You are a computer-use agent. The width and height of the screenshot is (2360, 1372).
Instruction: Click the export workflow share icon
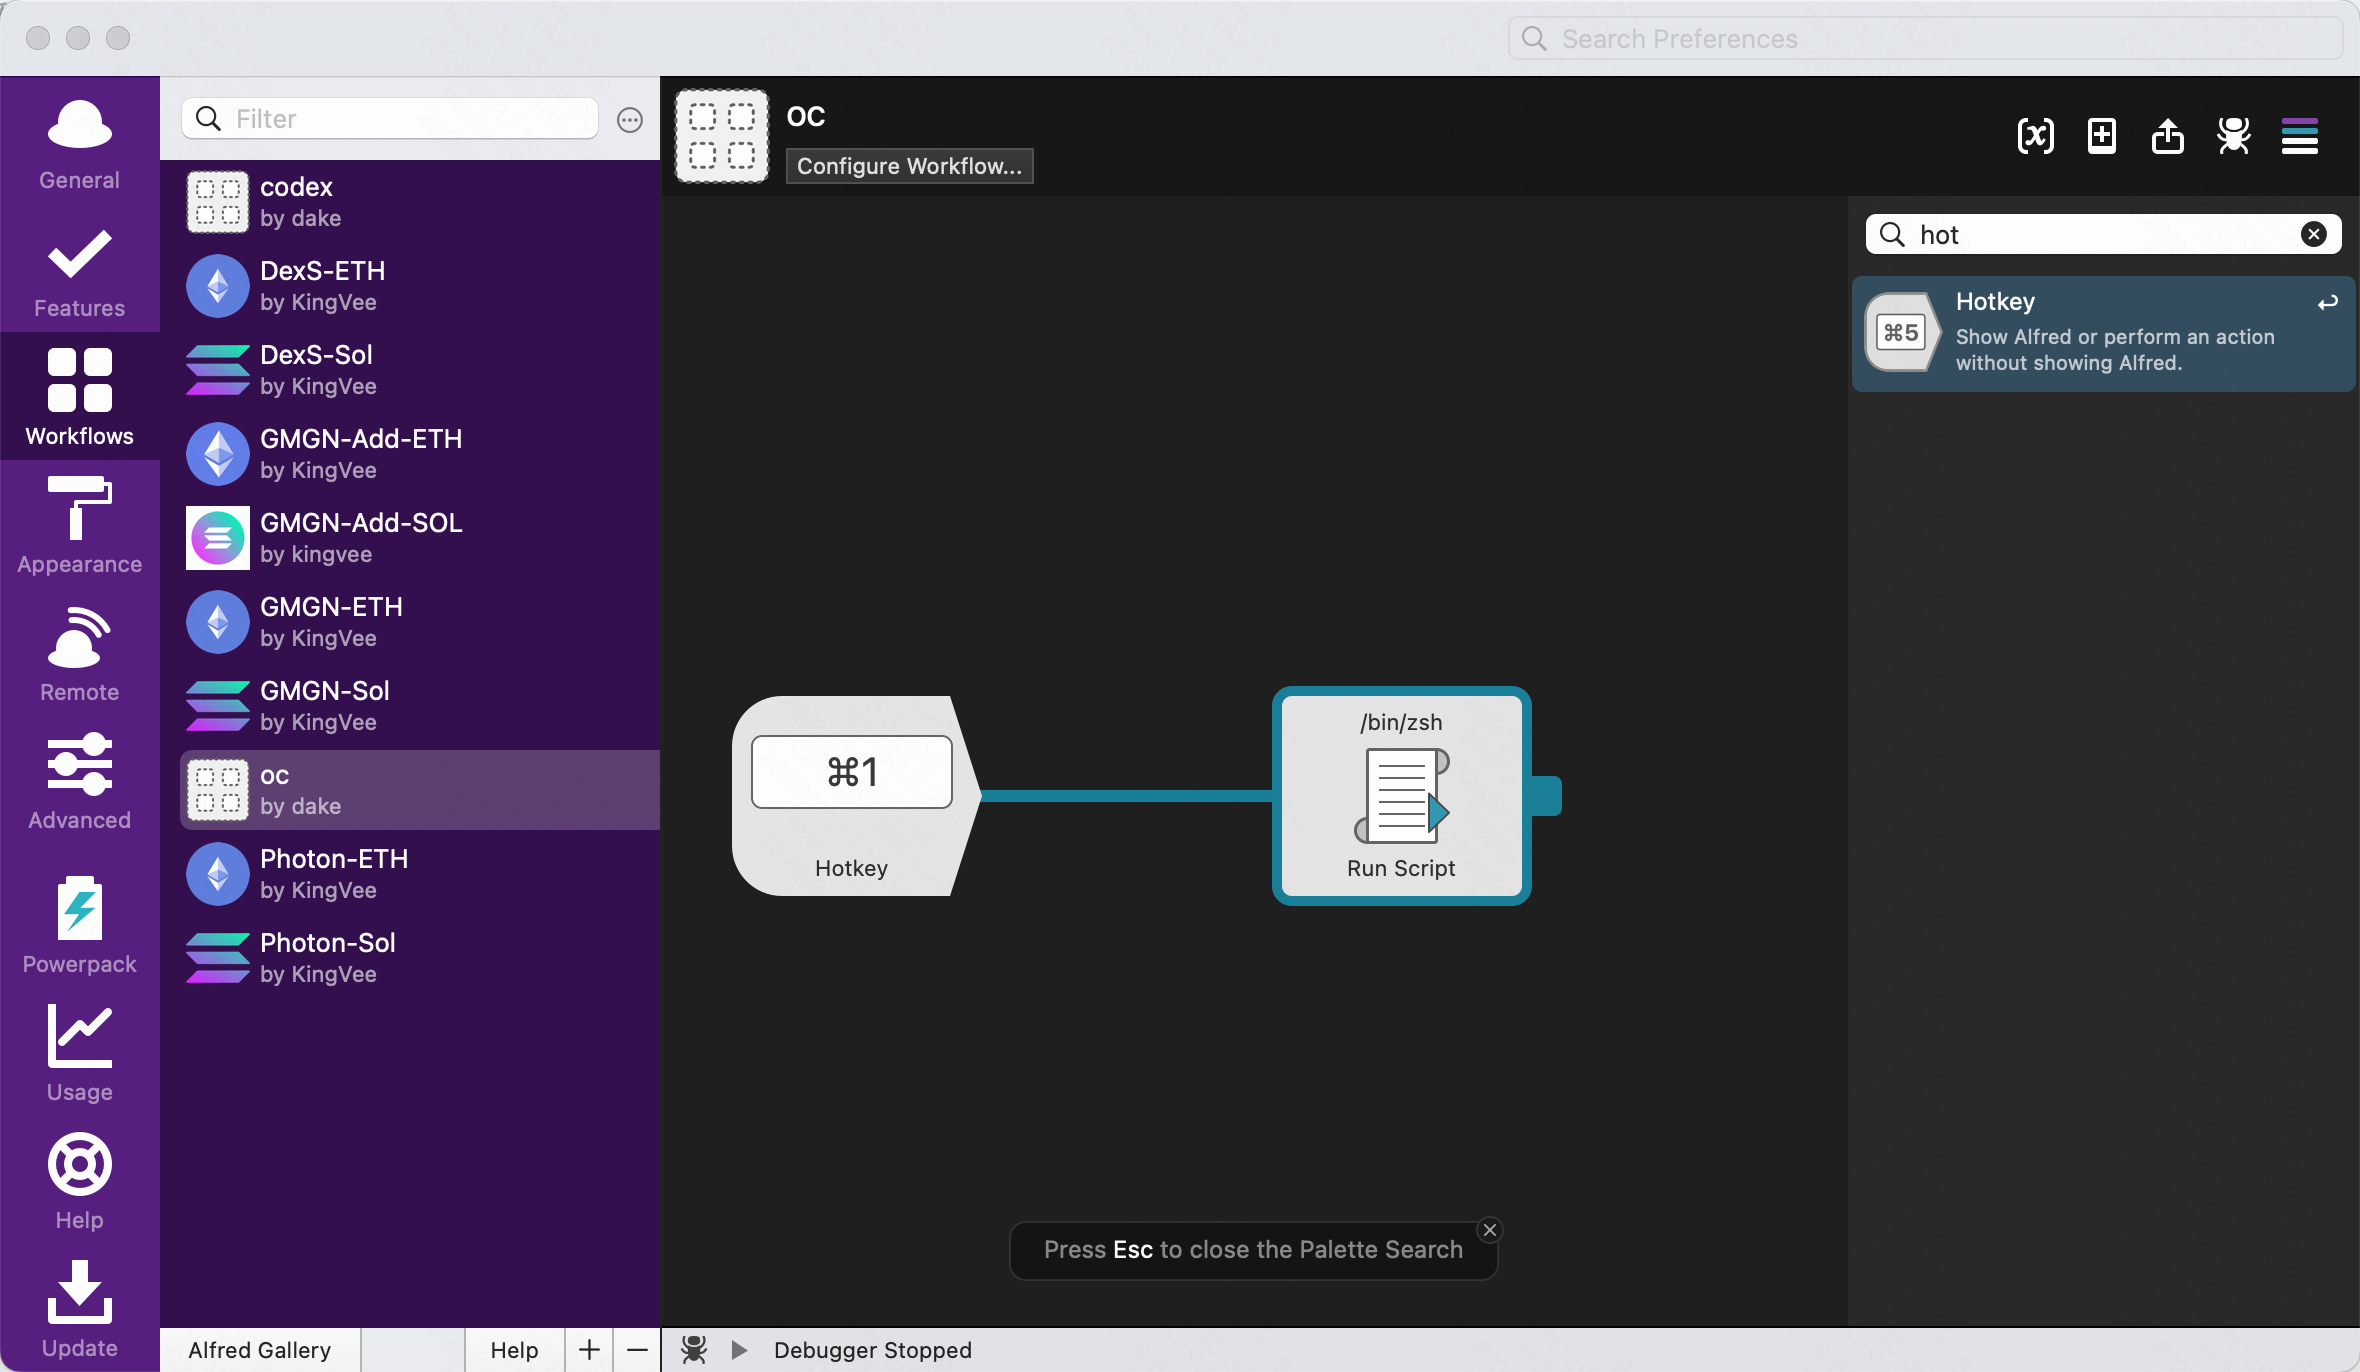[x=2167, y=136]
